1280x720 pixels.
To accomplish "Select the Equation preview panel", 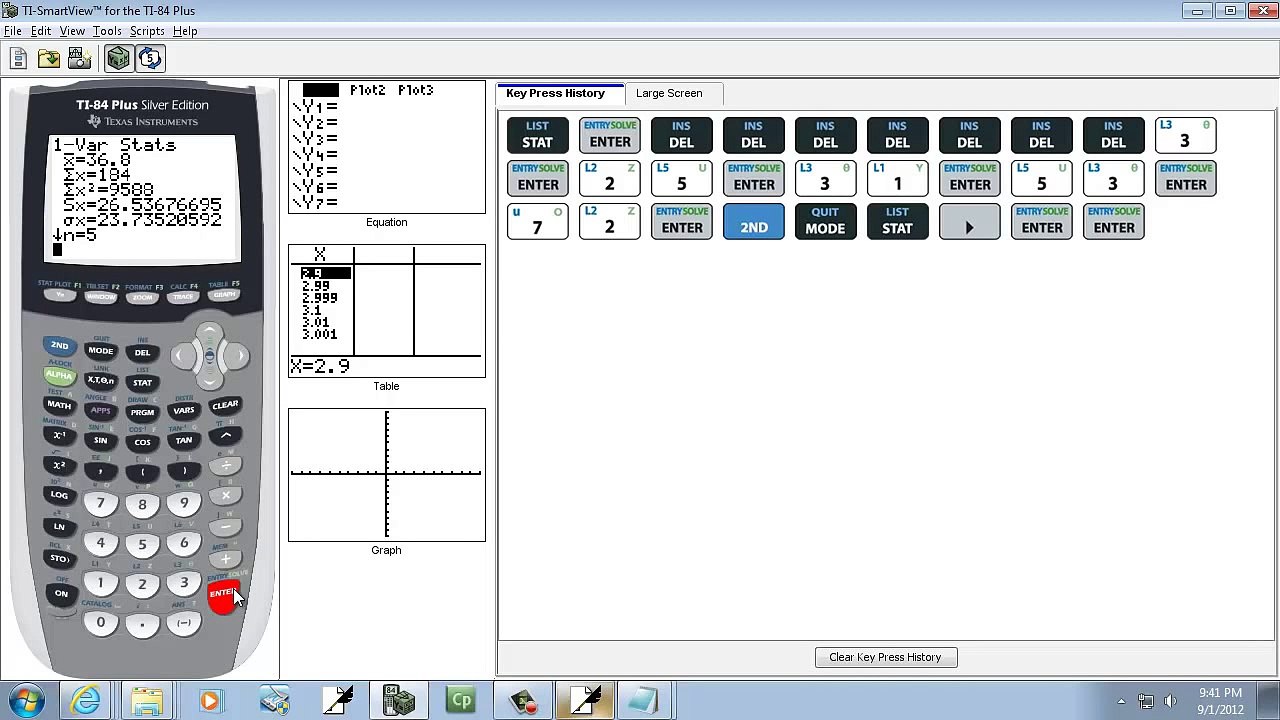I will (387, 147).
